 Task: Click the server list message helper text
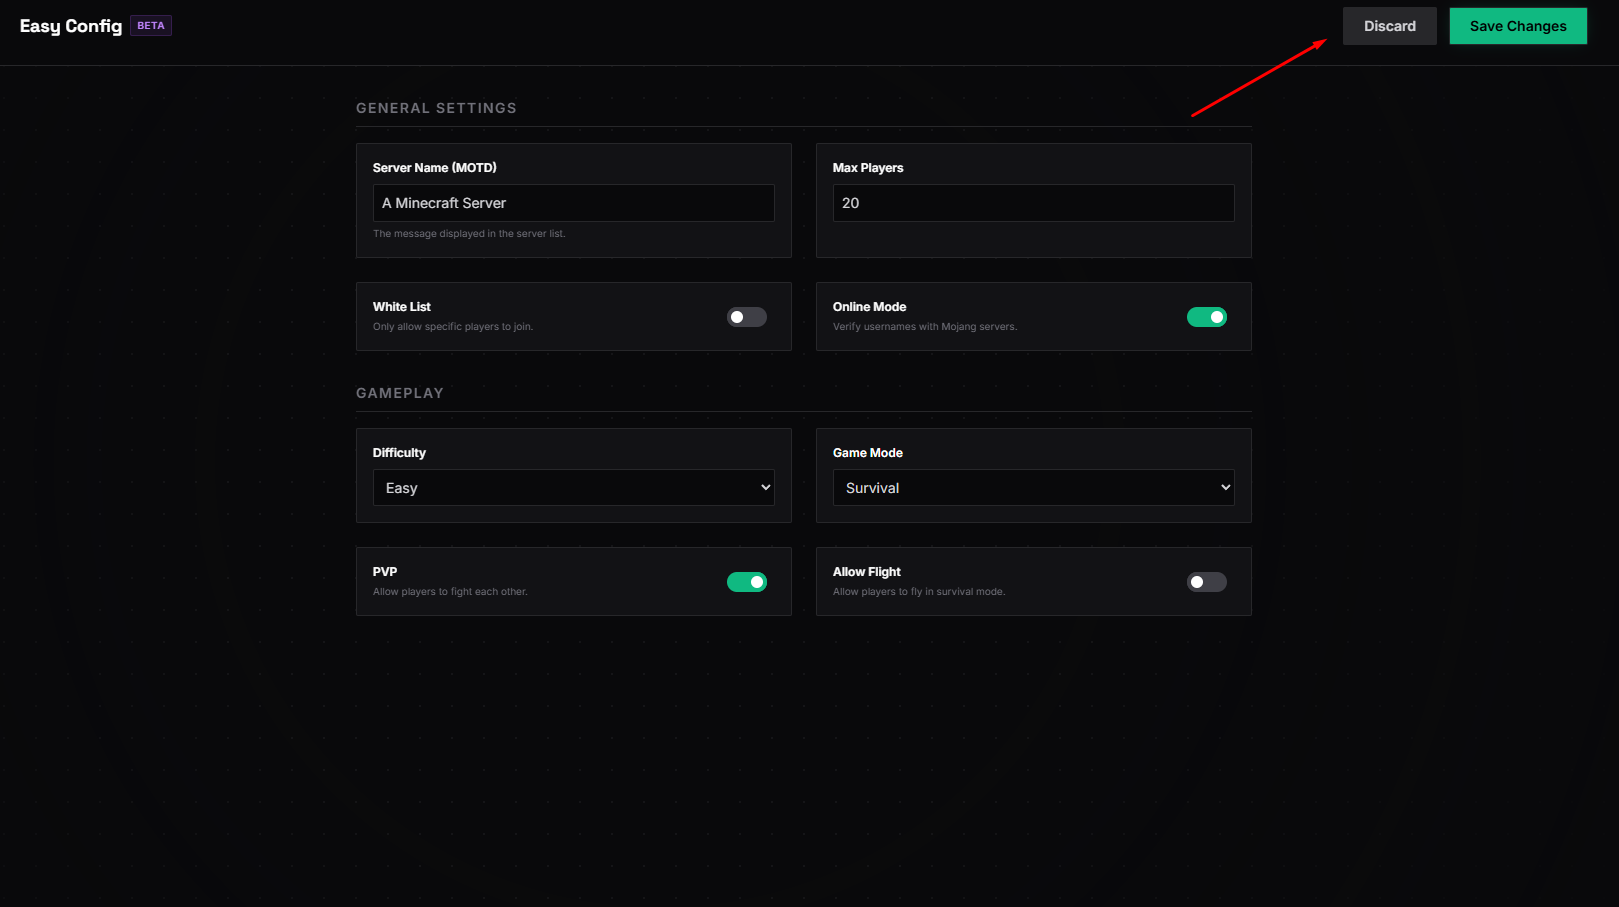pyautogui.click(x=469, y=234)
